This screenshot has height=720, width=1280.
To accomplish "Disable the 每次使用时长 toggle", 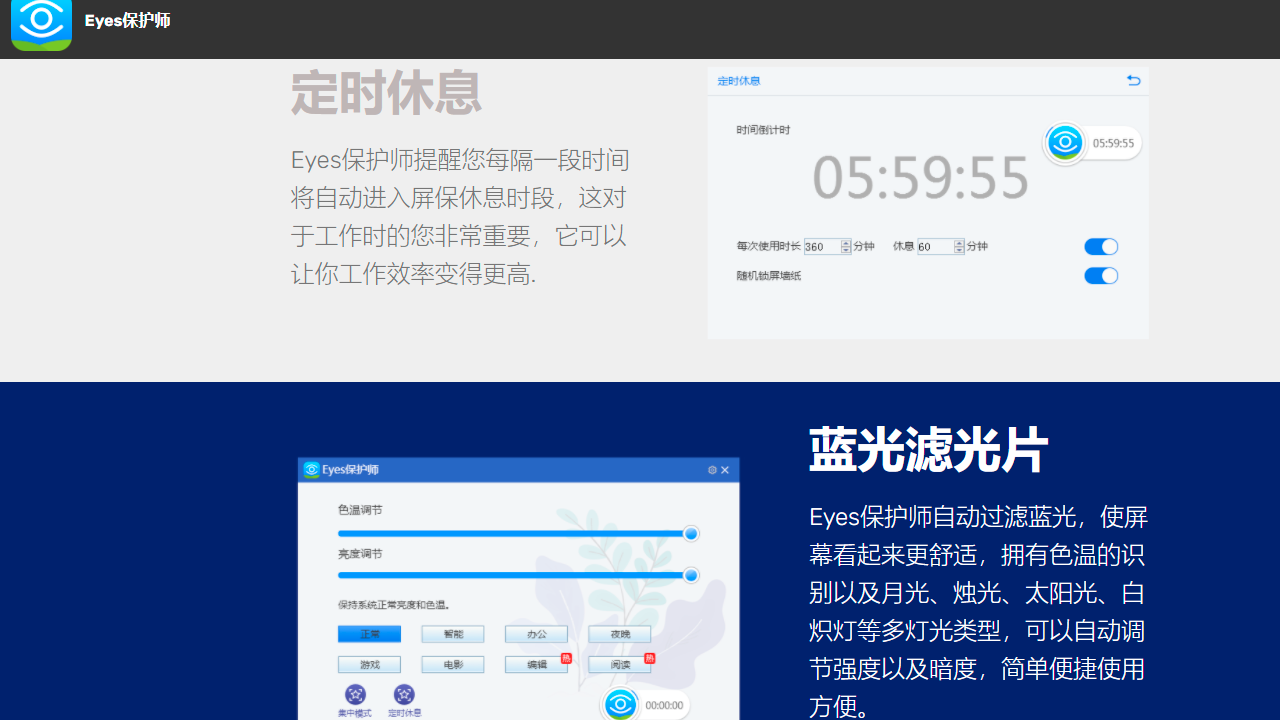I will coord(1101,246).
